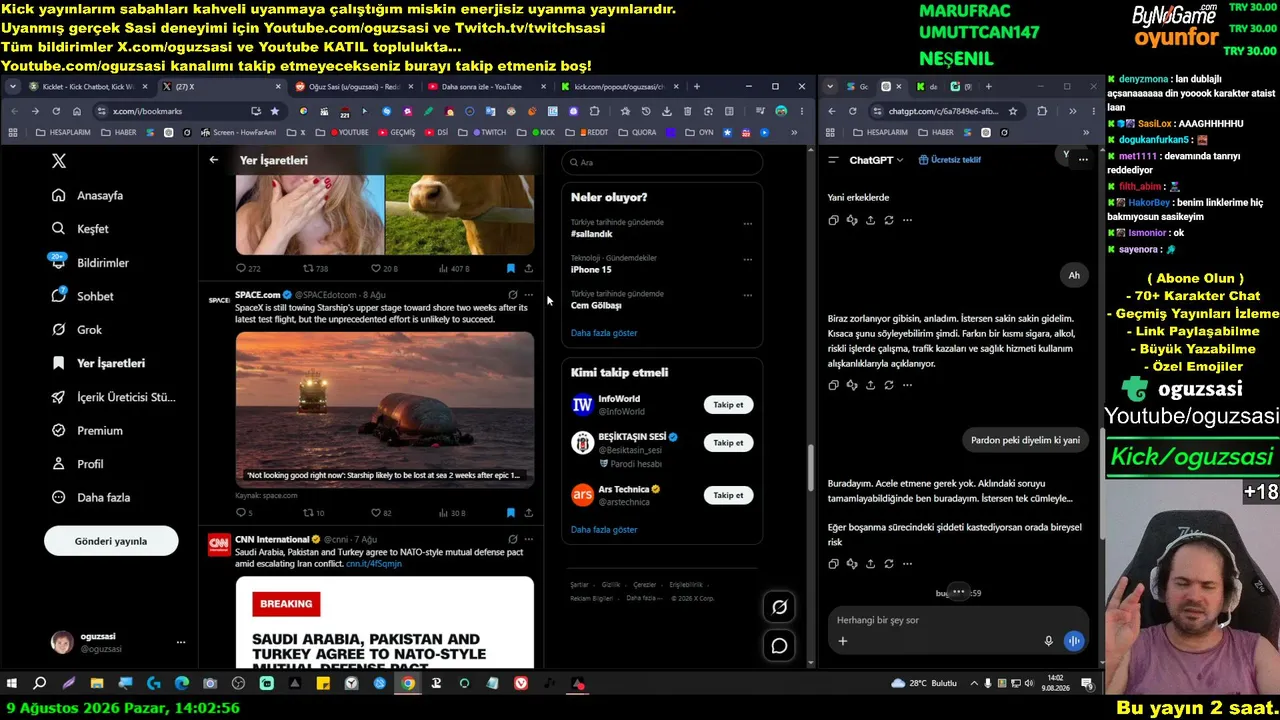Screen dimensions: 1280x720
Task: Open options for Cem Gölbaşı trend
Action: coord(747,295)
